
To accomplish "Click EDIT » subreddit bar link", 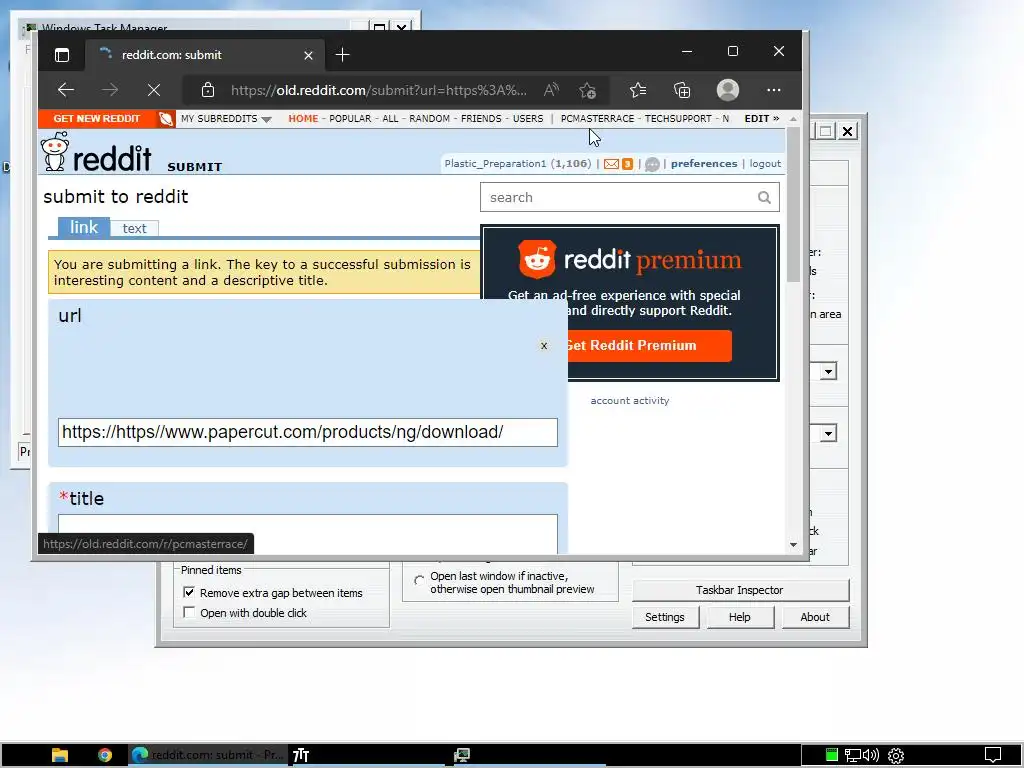I will [x=761, y=119].
